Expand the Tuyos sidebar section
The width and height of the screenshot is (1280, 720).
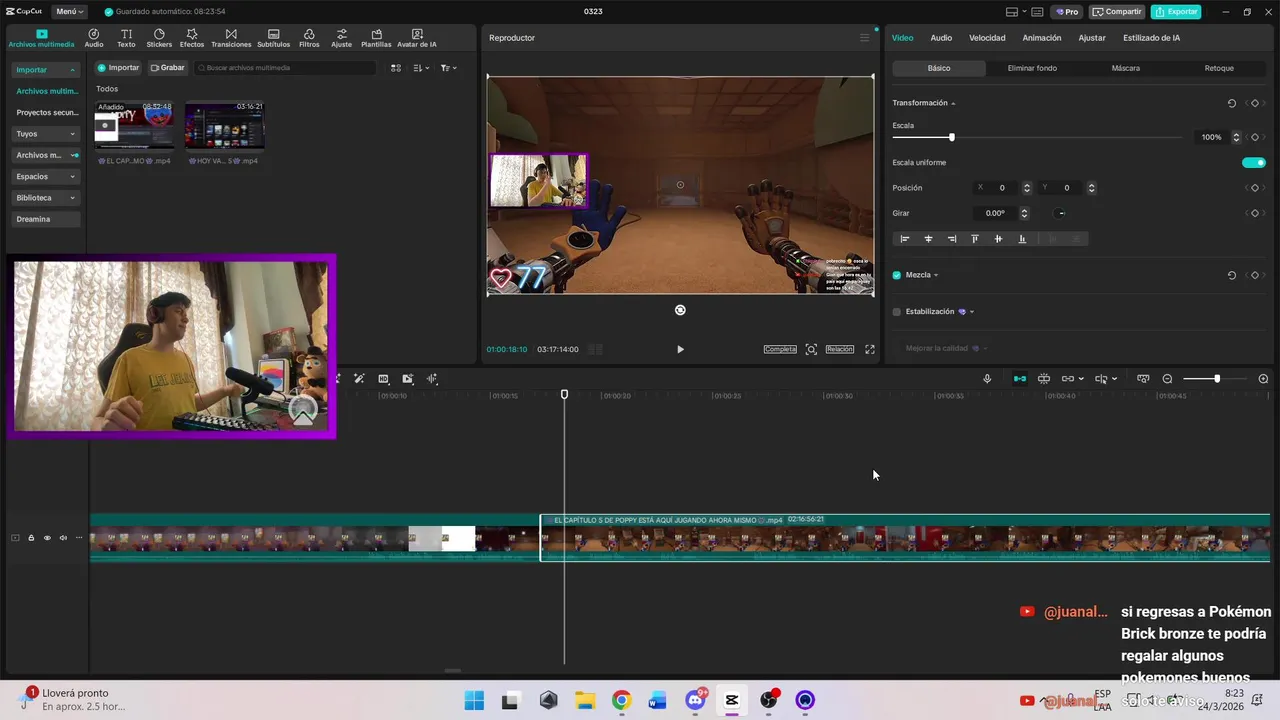[72, 134]
